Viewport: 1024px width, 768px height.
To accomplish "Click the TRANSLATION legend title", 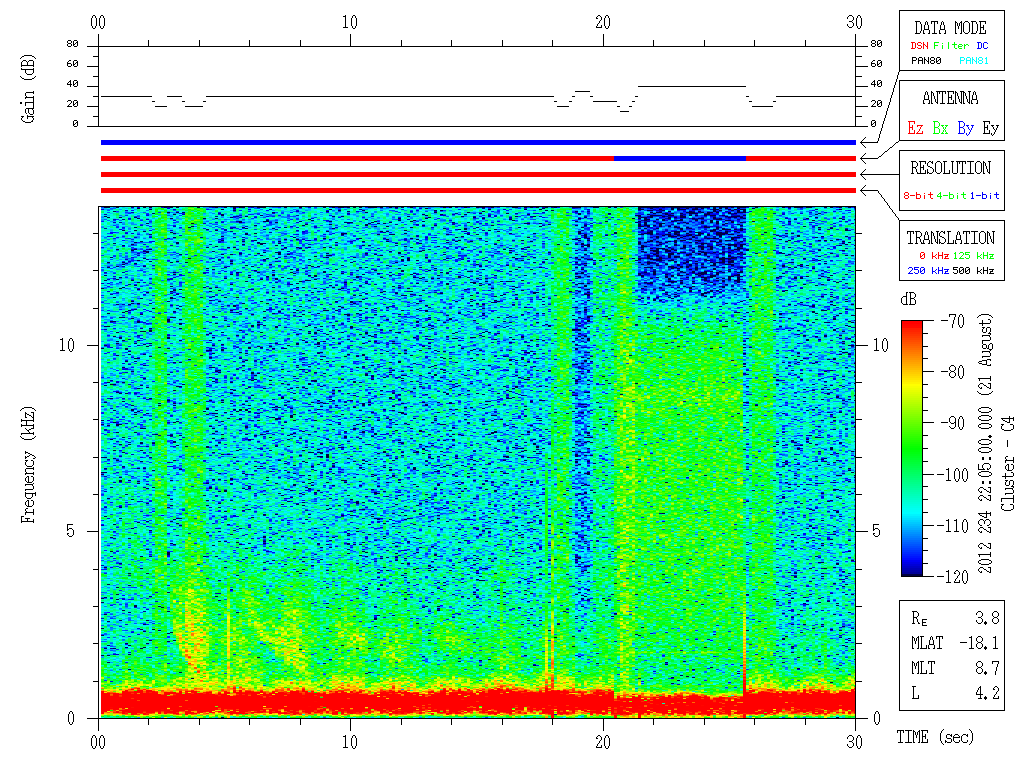I will pyautogui.click(x=951, y=238).
